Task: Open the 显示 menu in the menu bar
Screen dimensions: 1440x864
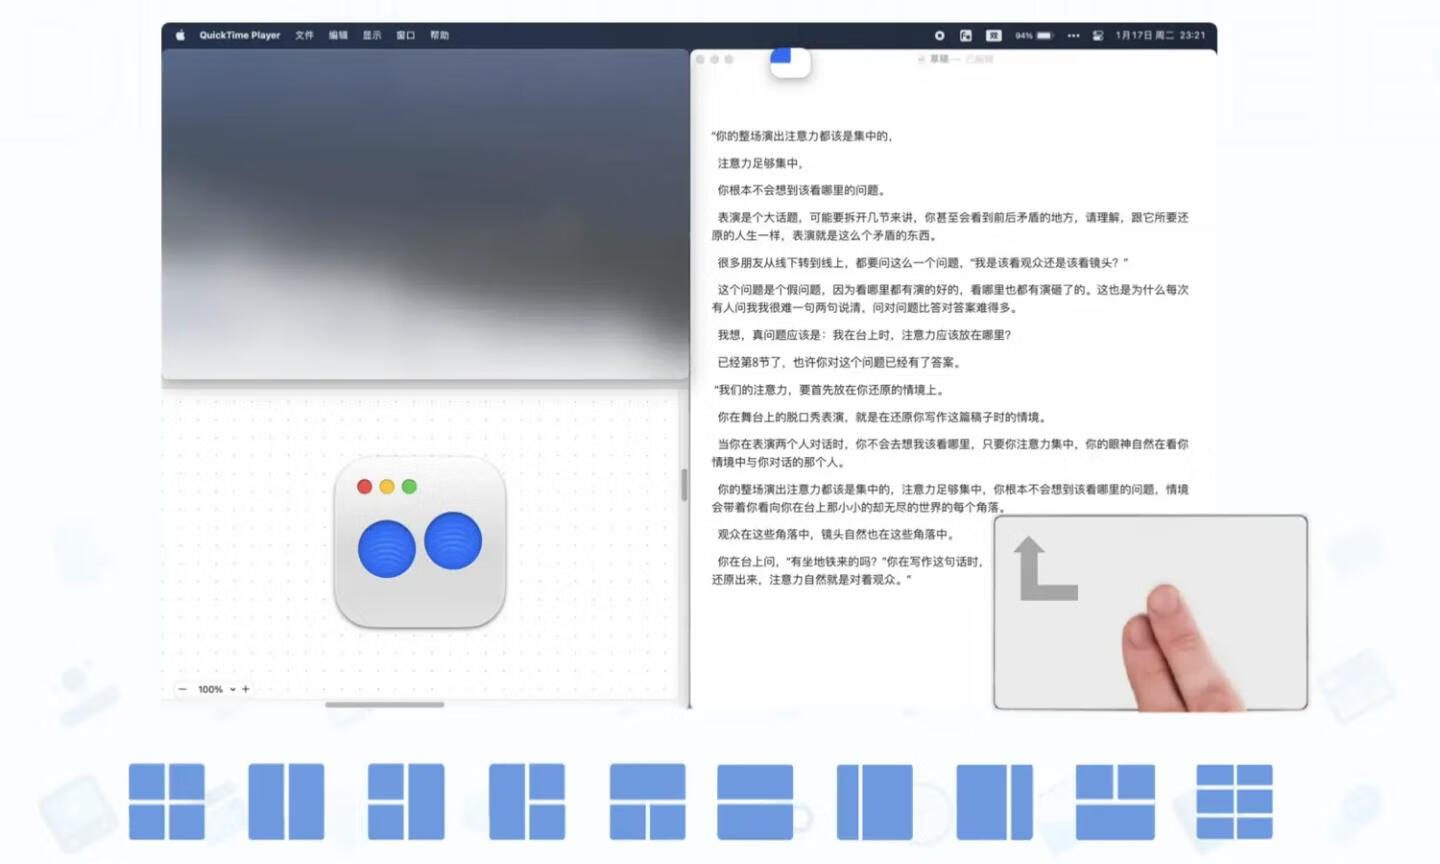Action: (x=372, y=35)
